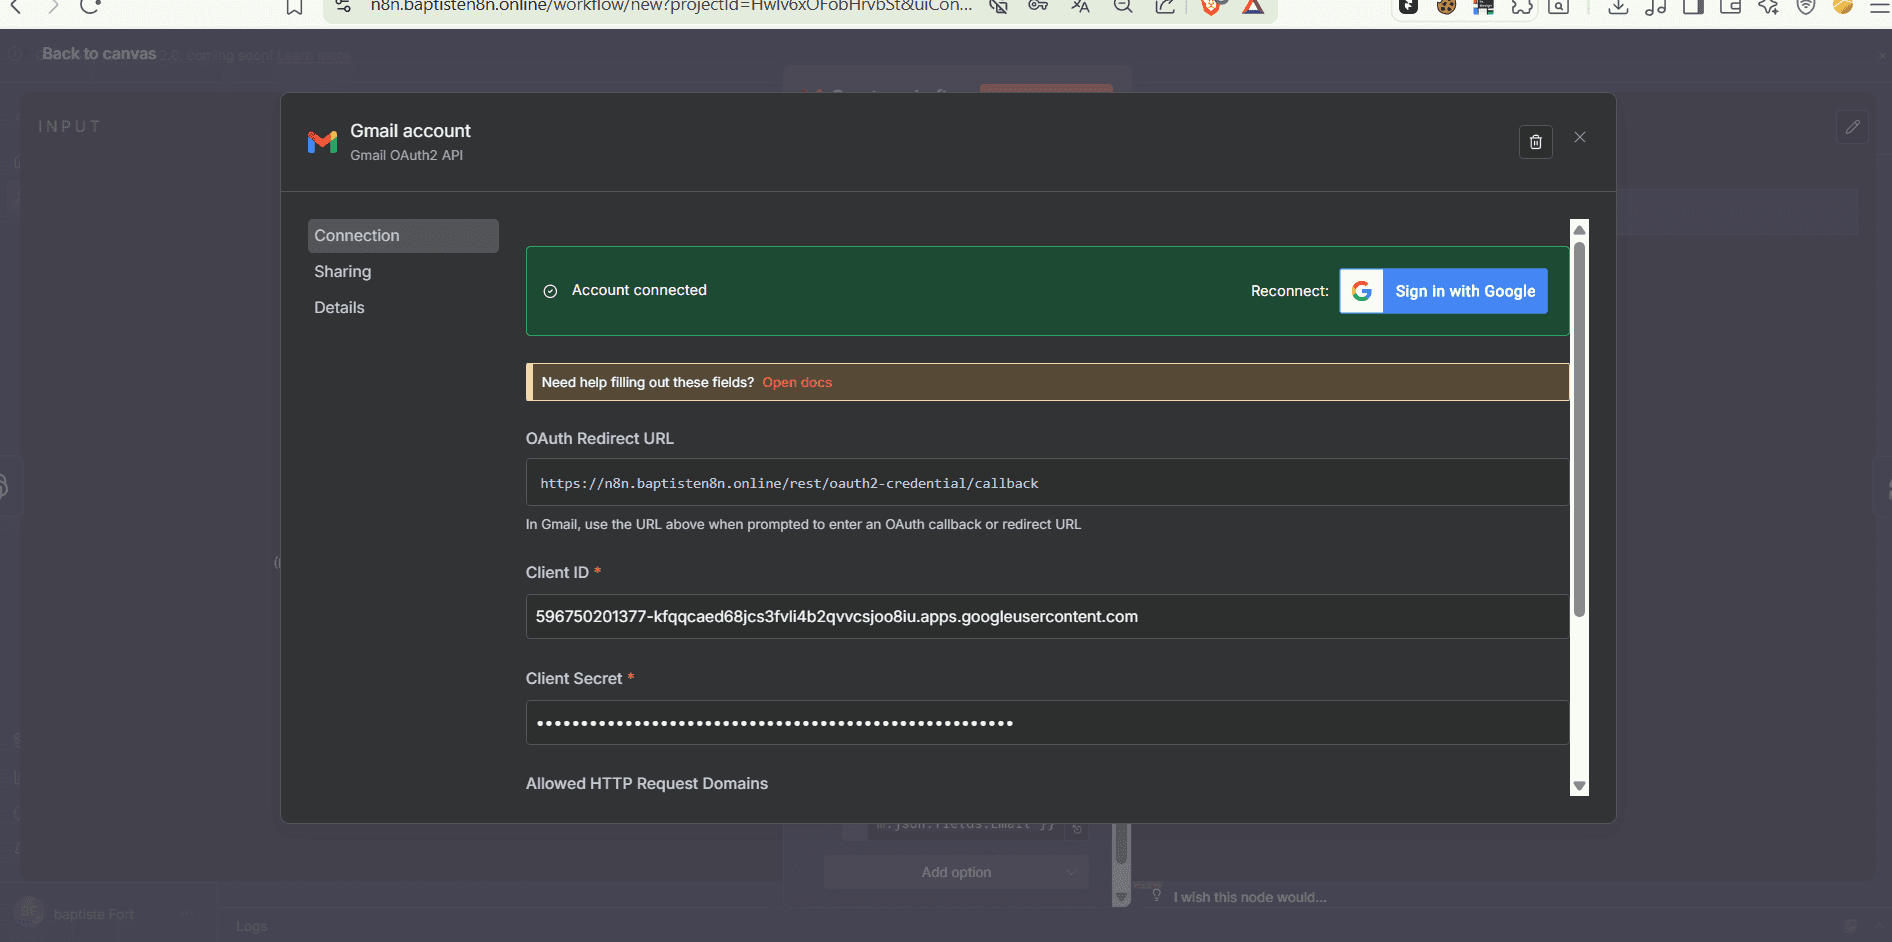Viewport: 1892px width, 942px height.
Task: Toggle the browser sidebar panel icon
Action: (x=1693, y=7)
